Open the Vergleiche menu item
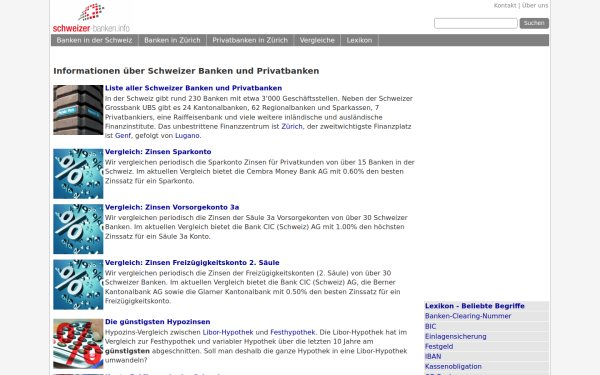This screenshot has width=600, height=375. click(317, 40)
